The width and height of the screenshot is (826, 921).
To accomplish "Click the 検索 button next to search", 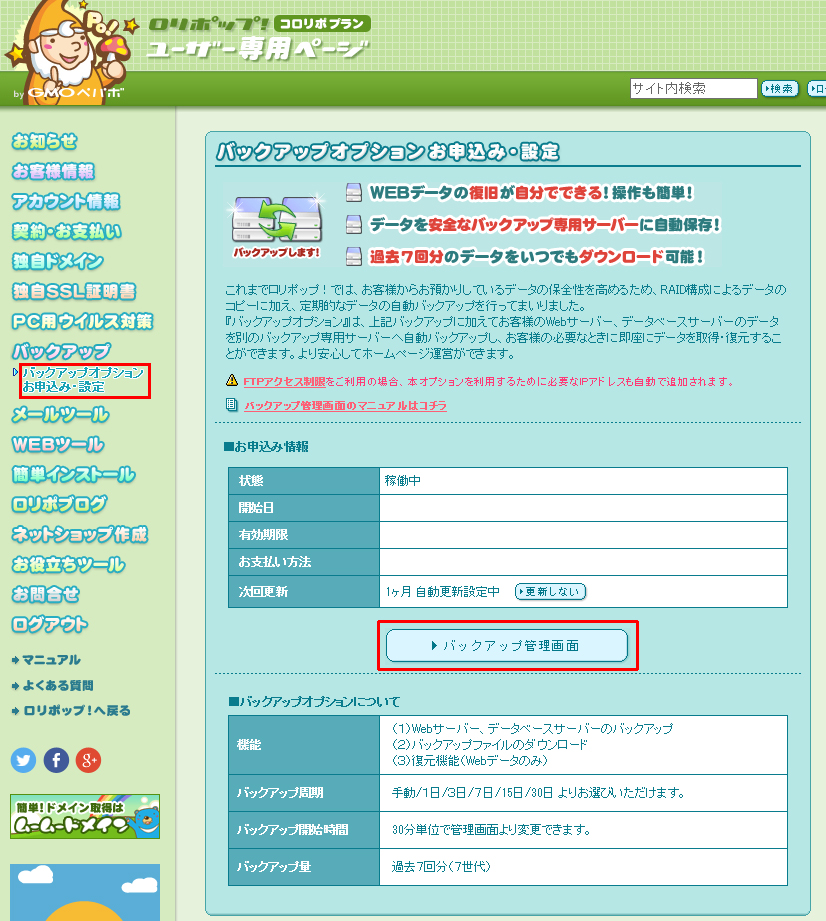I will (780, 89).
